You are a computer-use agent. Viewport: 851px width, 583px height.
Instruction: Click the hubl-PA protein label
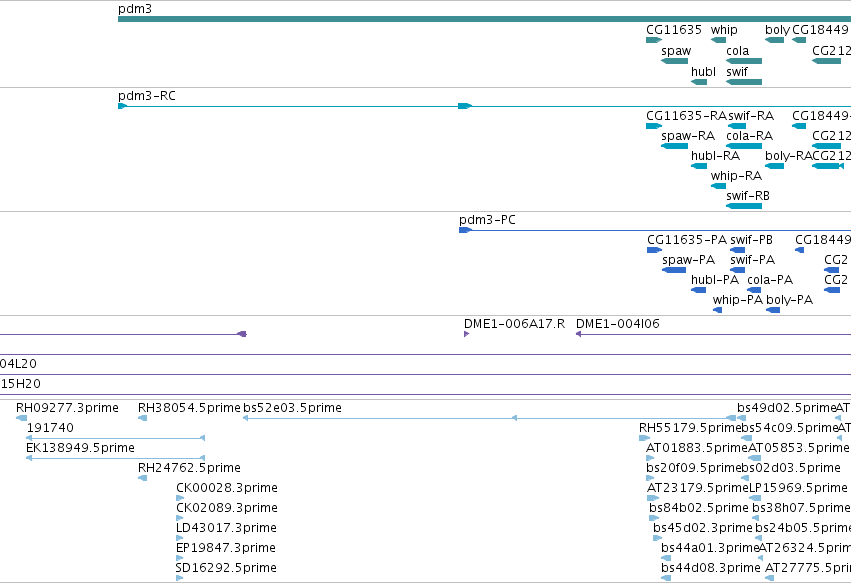tap(715, 280)
